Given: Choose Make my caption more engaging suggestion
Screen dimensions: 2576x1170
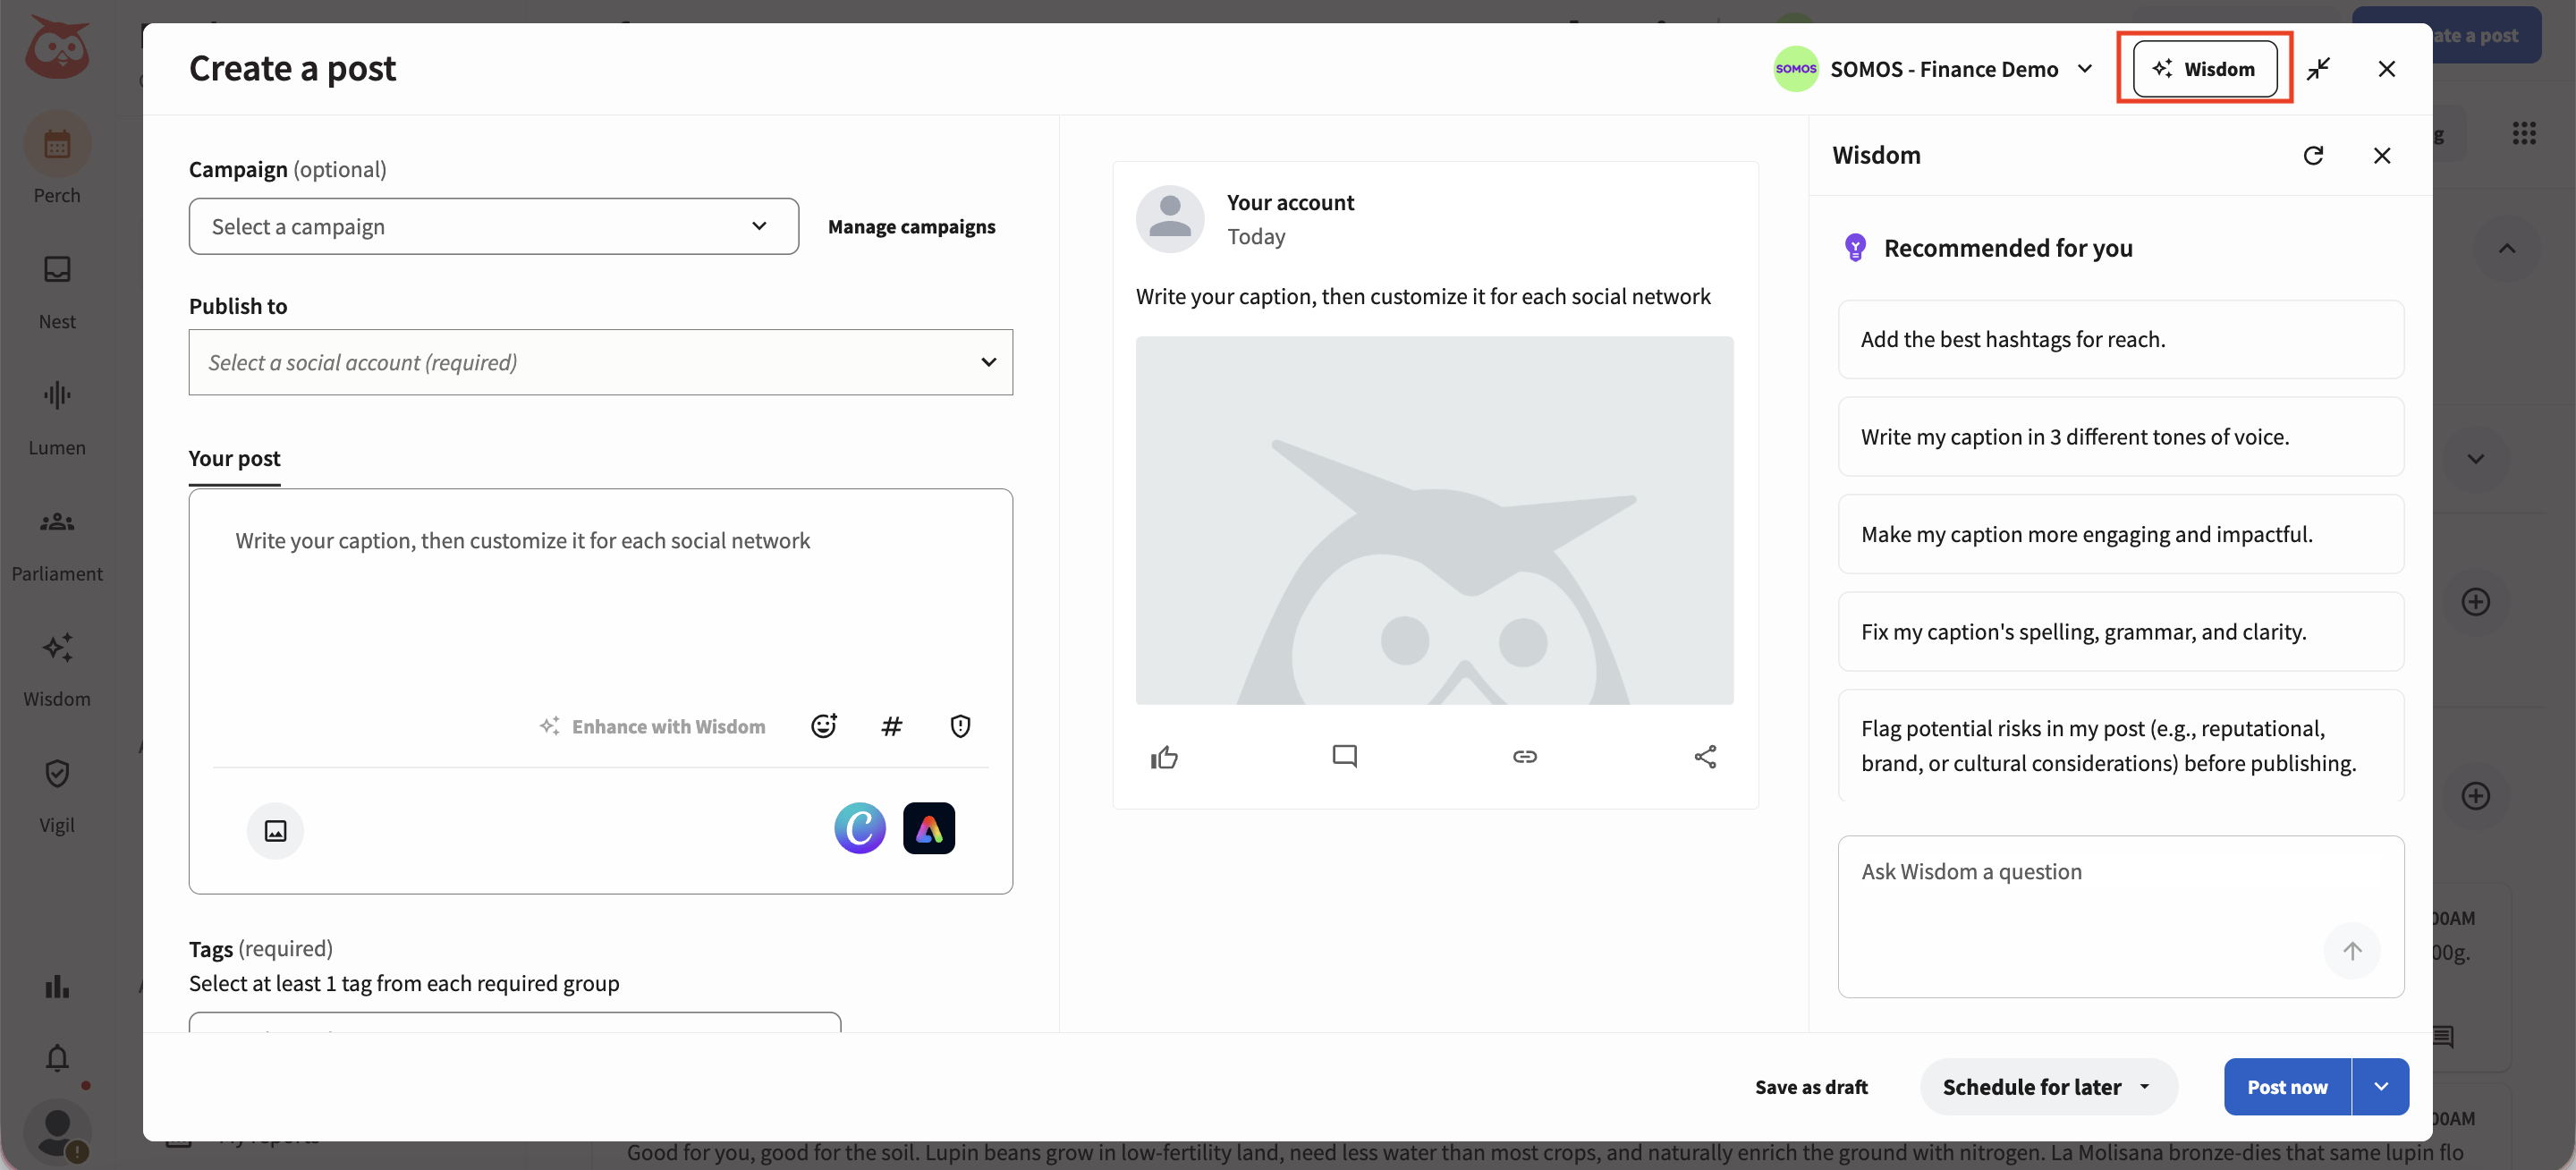Looking at the screenshot, I should pyautogui.click(x=2121, y=534).
